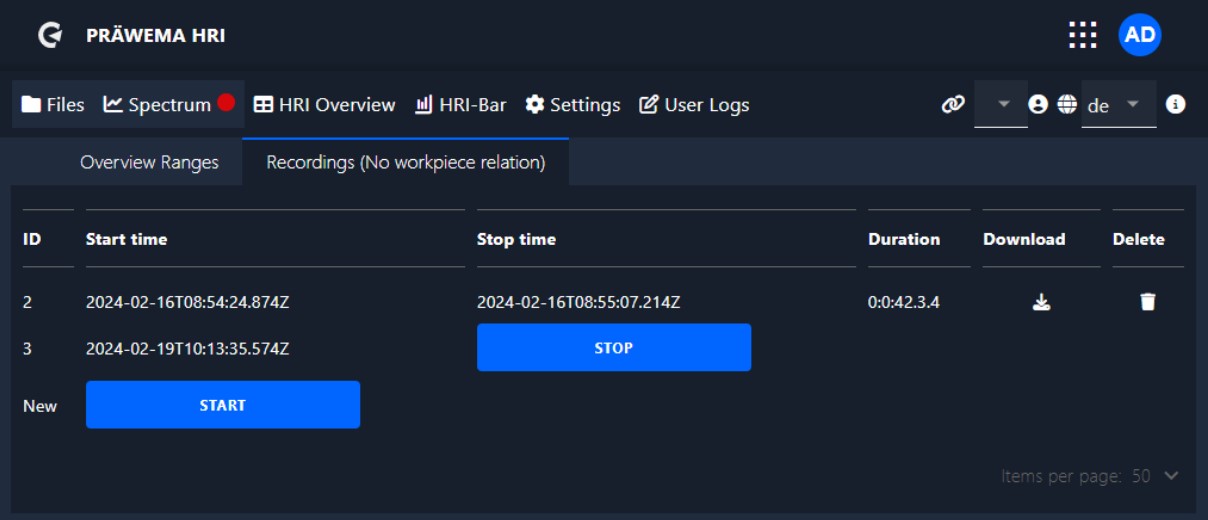Click the AD user avatar
Viewport: 1208px width, 520px height.
(x=1140, y=35)
